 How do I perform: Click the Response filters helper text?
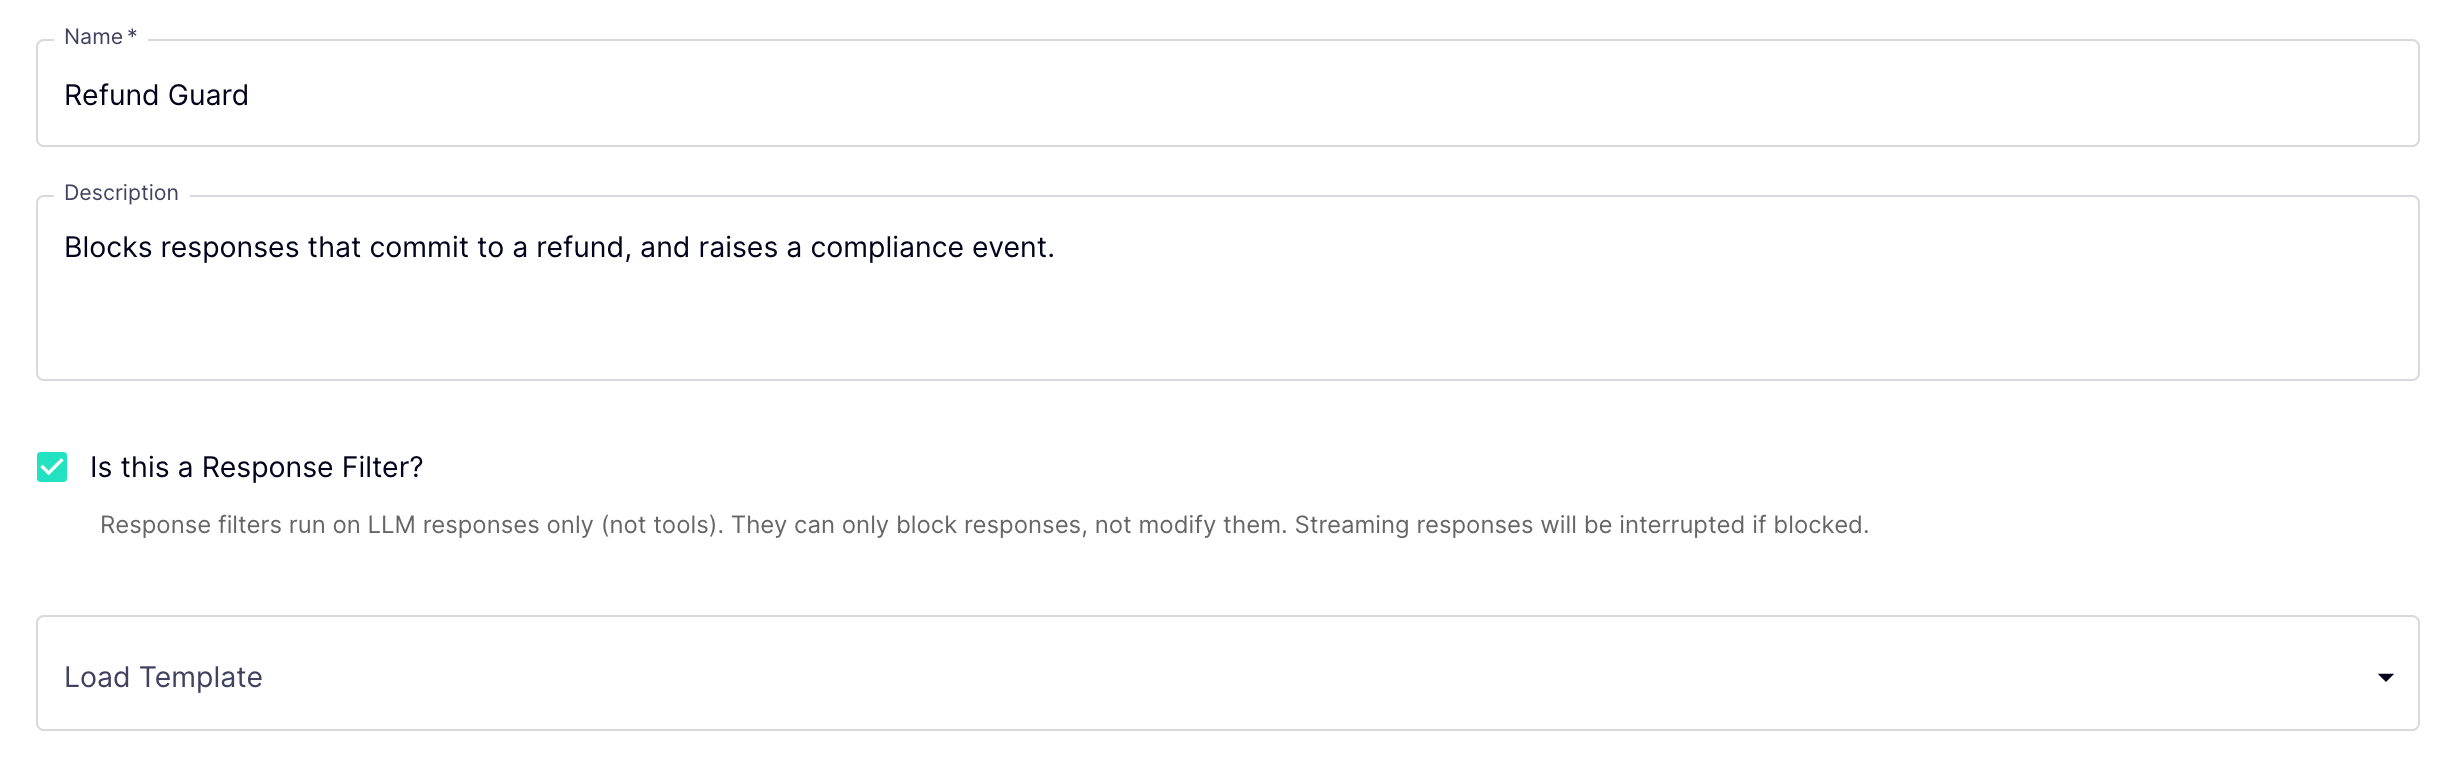click(984, 525)
